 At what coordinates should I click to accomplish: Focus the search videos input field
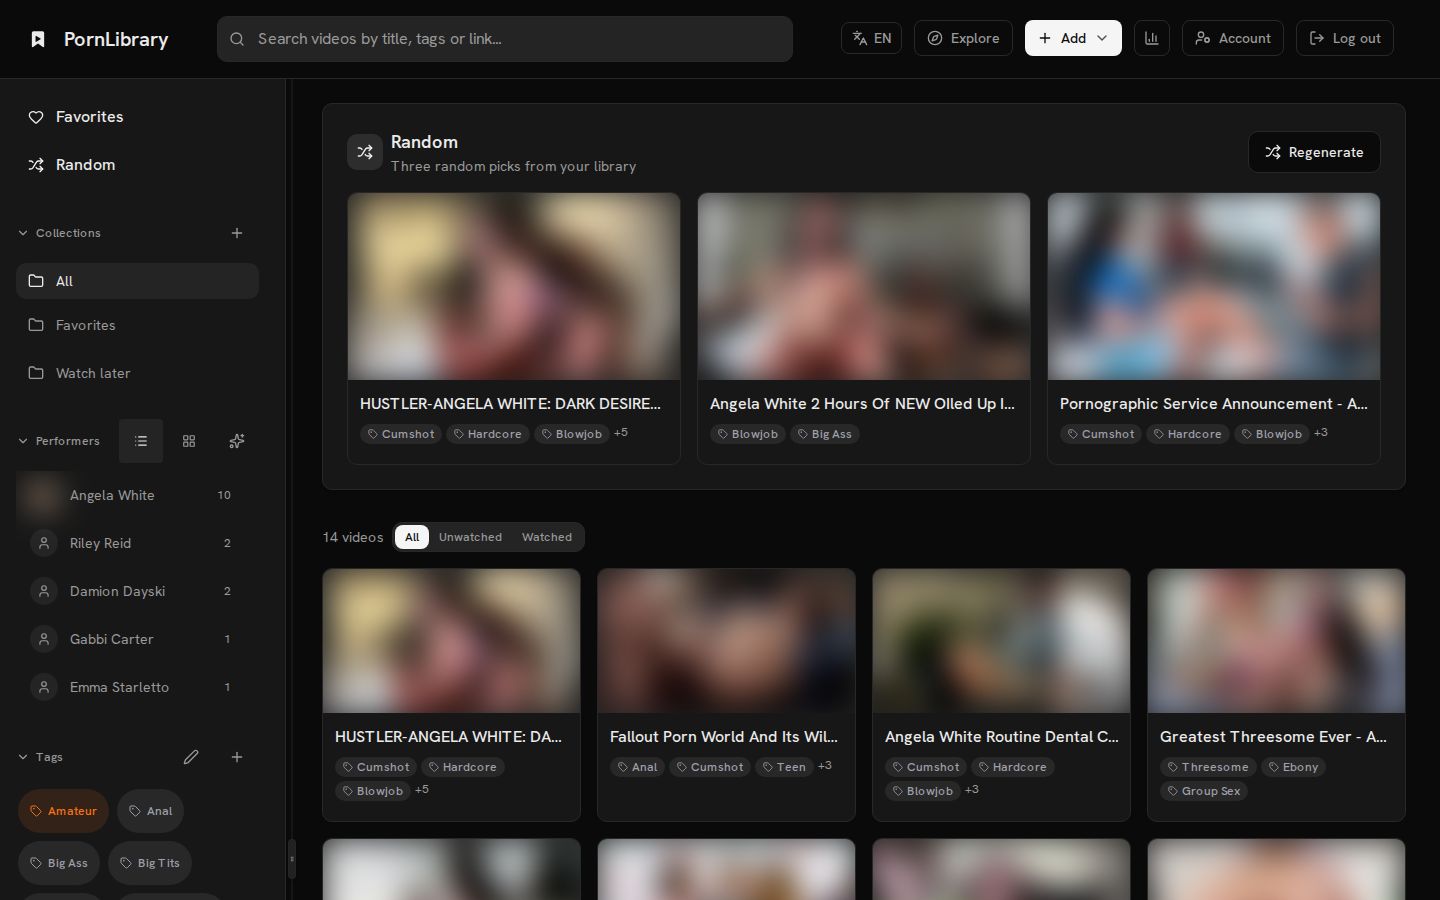505,39
